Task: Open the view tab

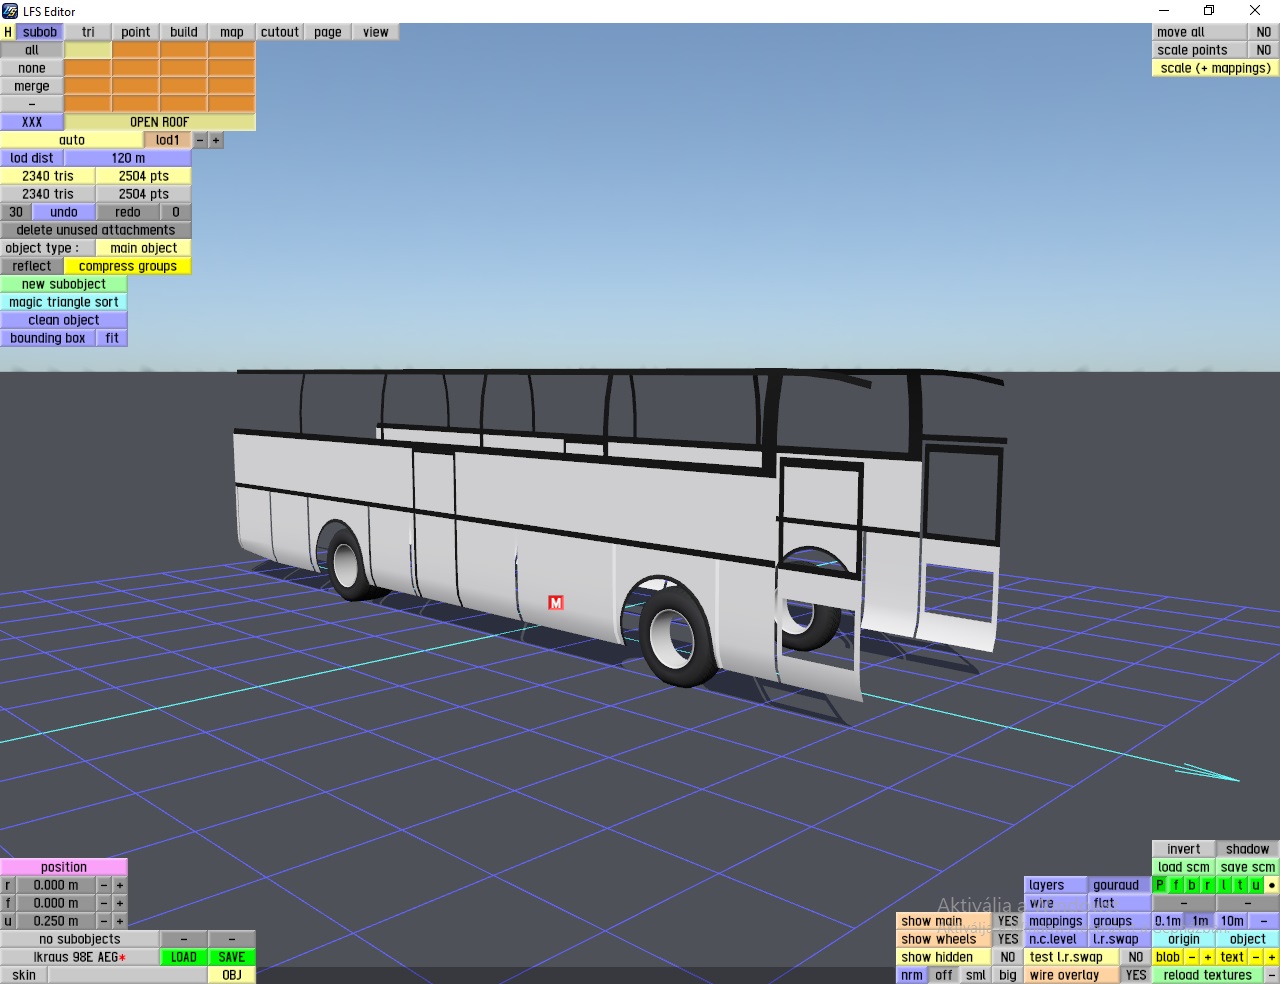Action: coord(376,32)
